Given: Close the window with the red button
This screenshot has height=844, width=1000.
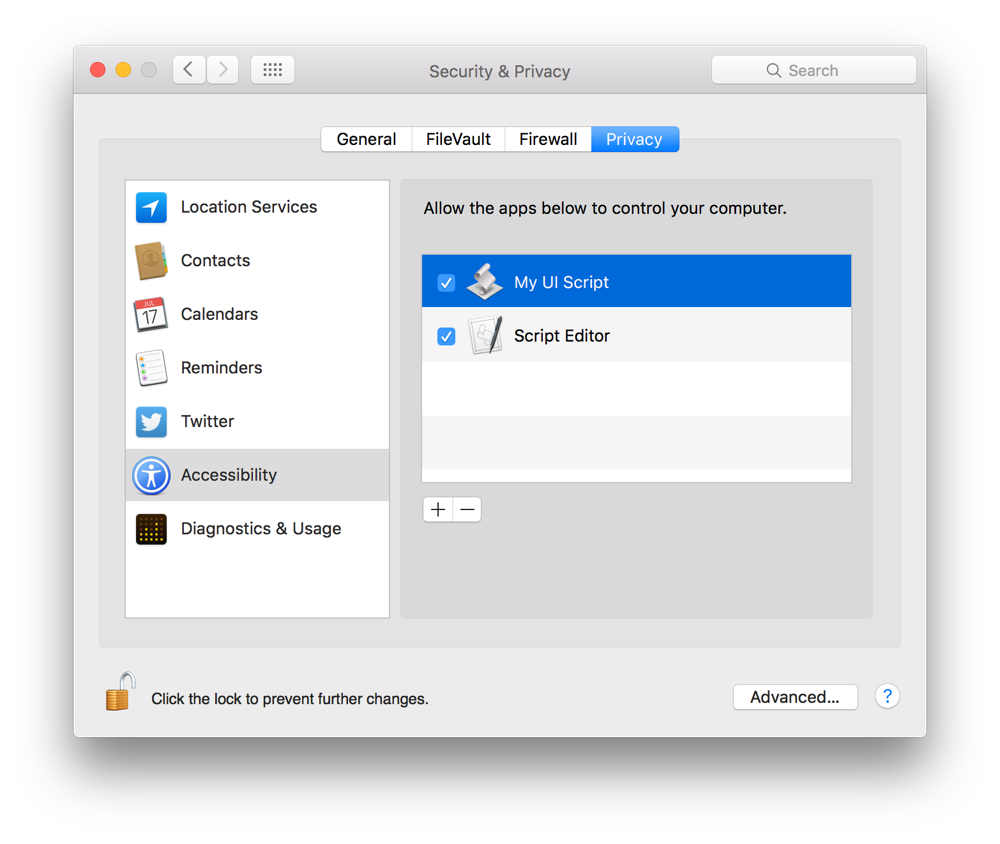Looking at the screenshot, I should [x=98, y=70].
